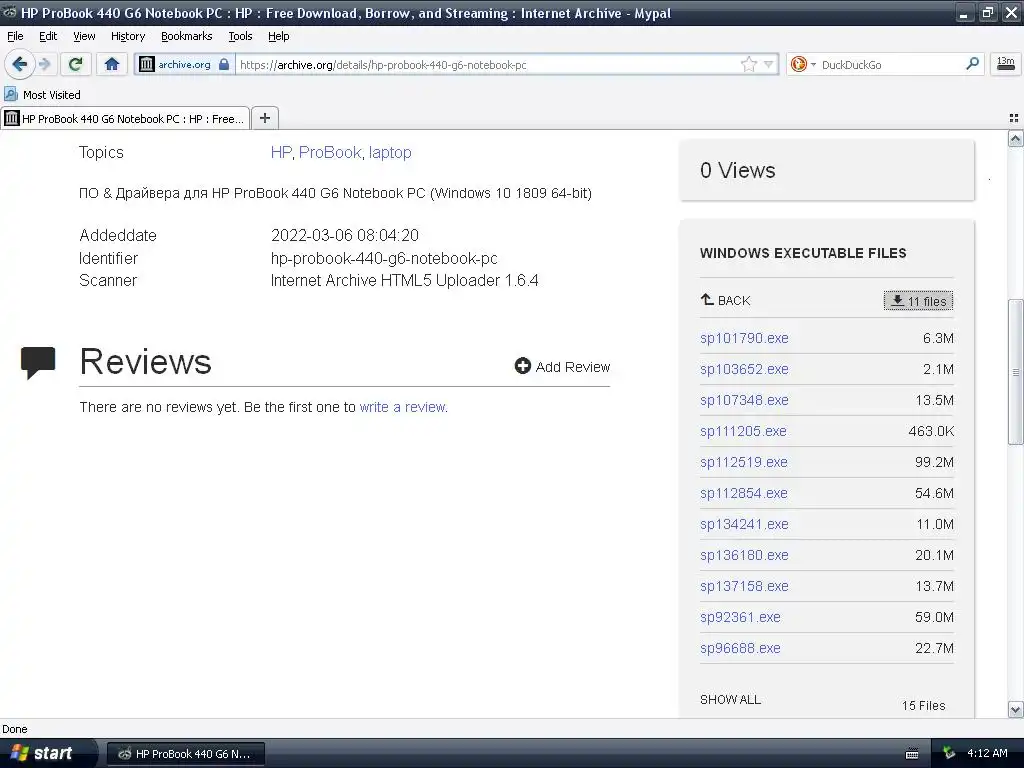1024x768 pixels.
Task: Select the HP ProBook 440 G6 taskbar button
Action: 185,754
